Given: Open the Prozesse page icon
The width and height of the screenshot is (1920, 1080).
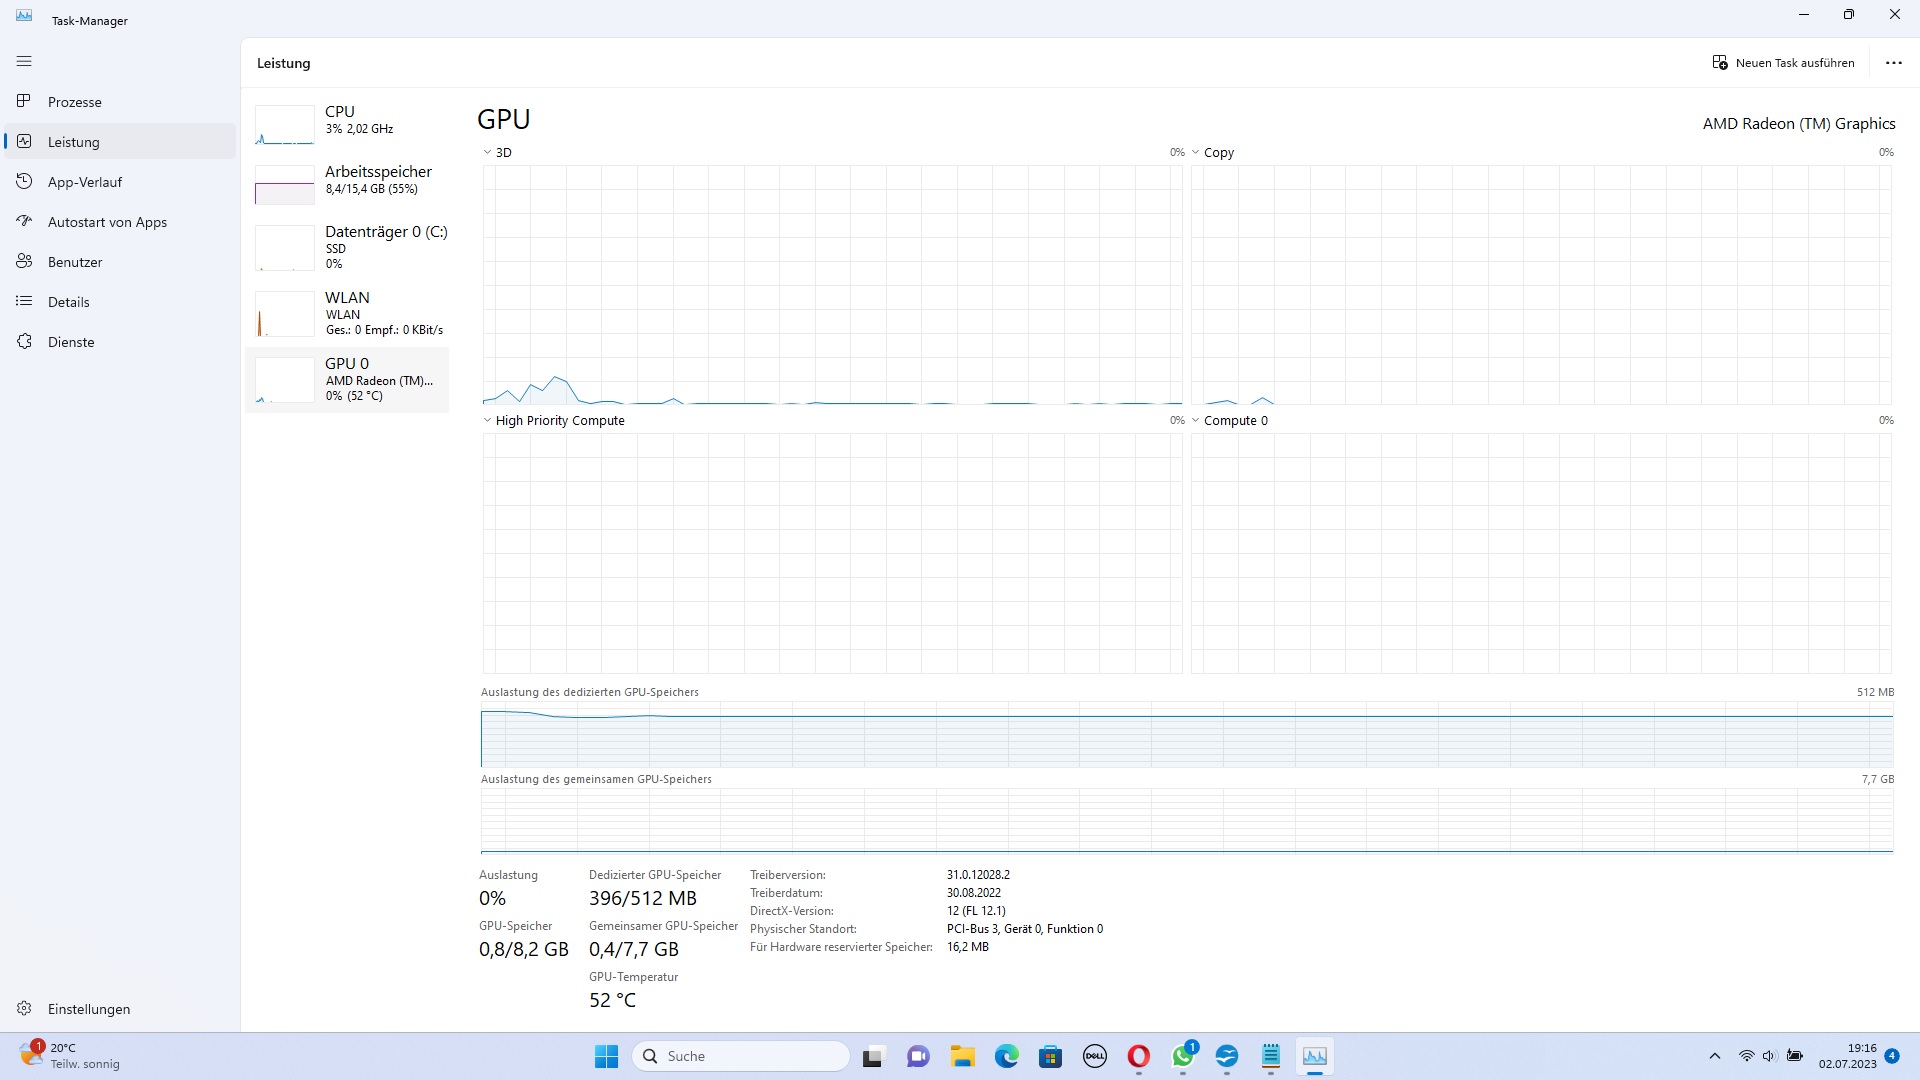Looking at the screenshot, I should tap(24, 101).
